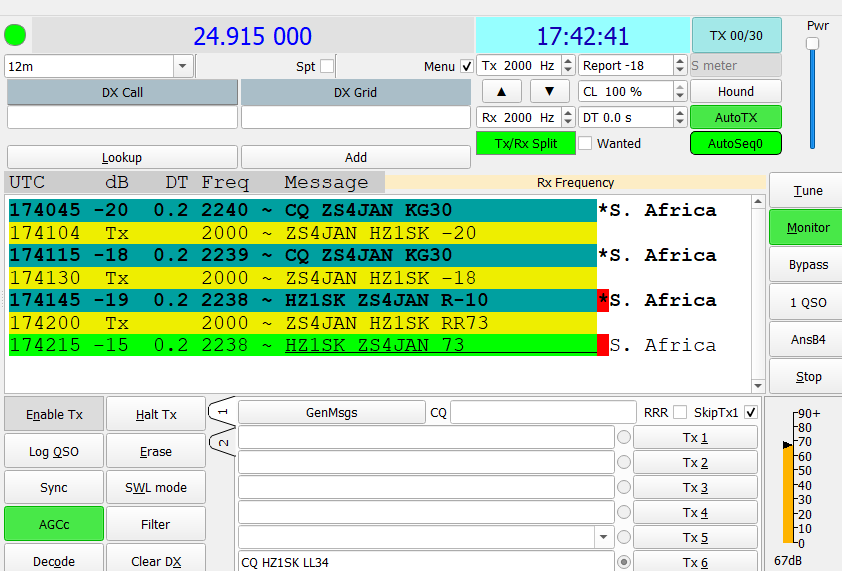842x571 pixels.
Task: Click the Erase button
Action: click(x=156, y=451)
